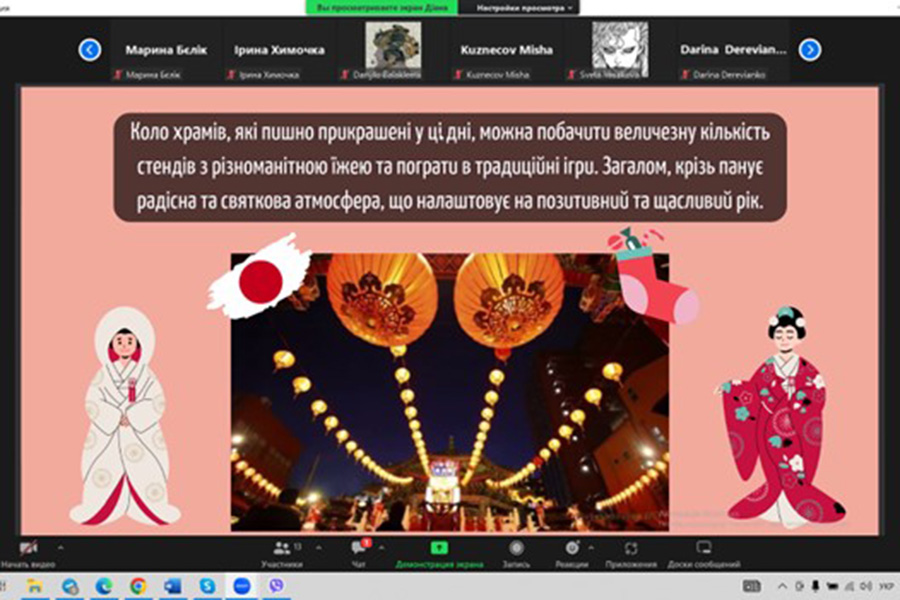Expand arrow beside the Реакции button
Image resolution: width=900 pixels, height=600 pixels.
tap(591, 548)
